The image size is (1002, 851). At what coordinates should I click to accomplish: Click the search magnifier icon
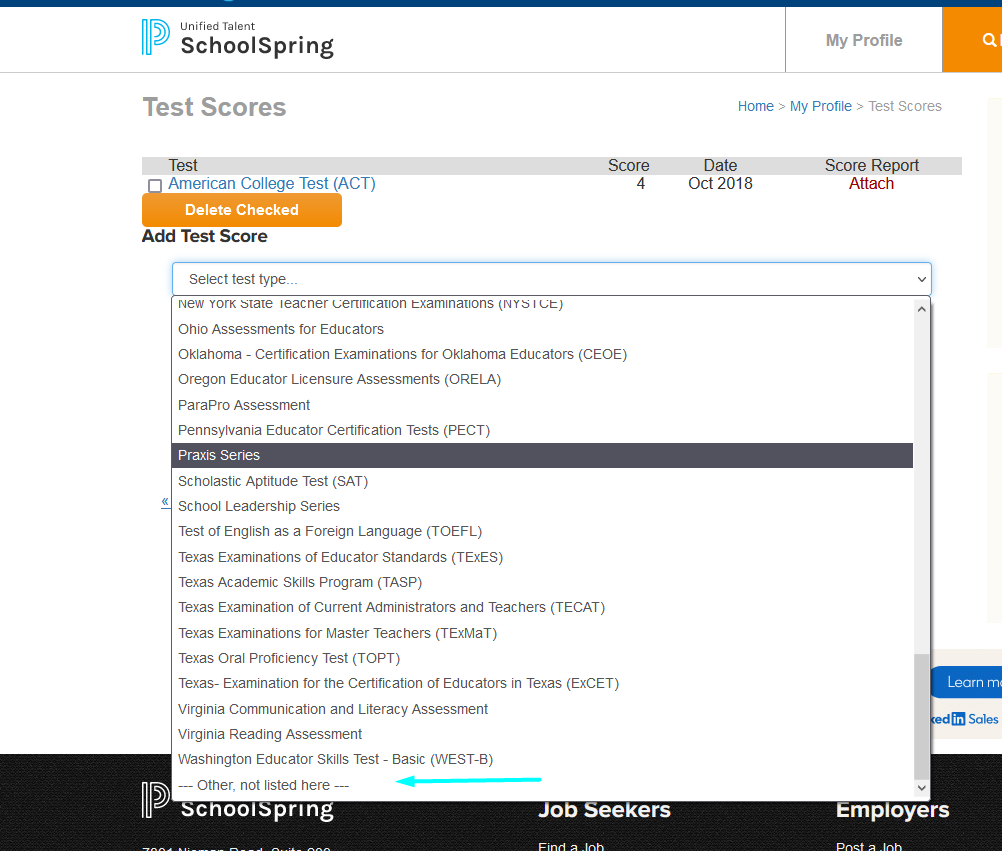coord(989,40)
